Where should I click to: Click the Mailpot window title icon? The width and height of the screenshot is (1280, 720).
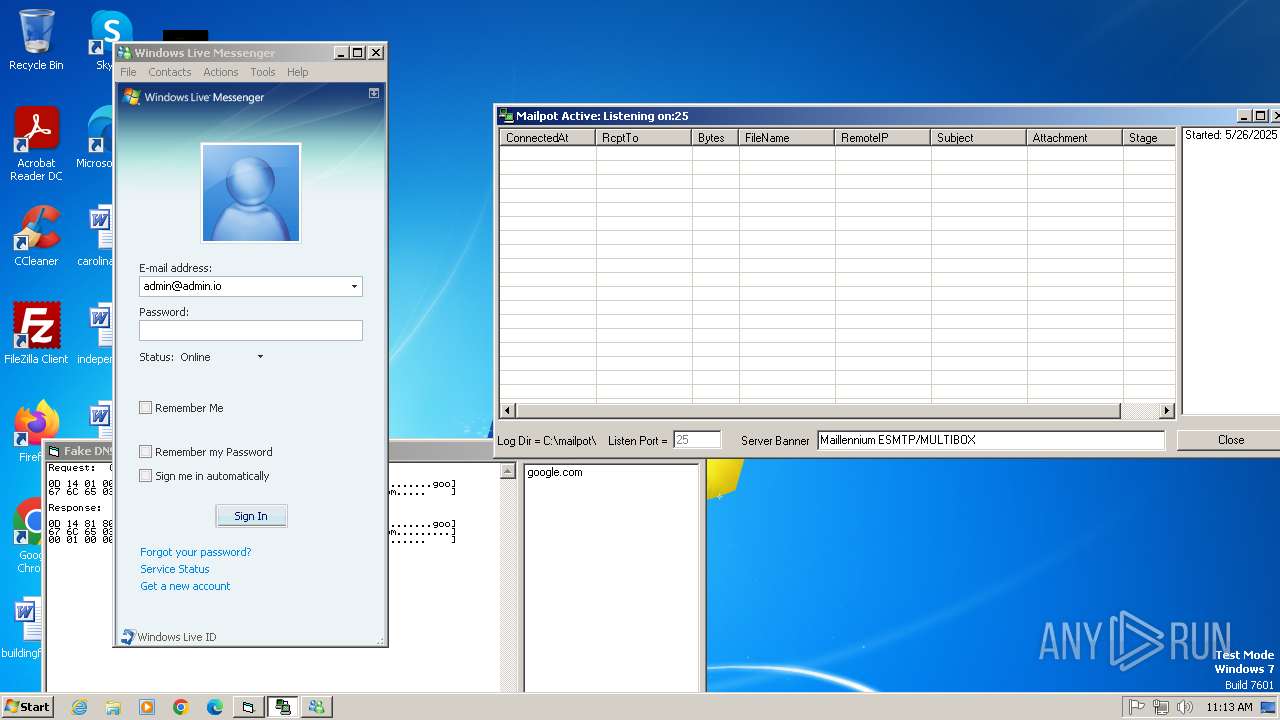(506, 116)
